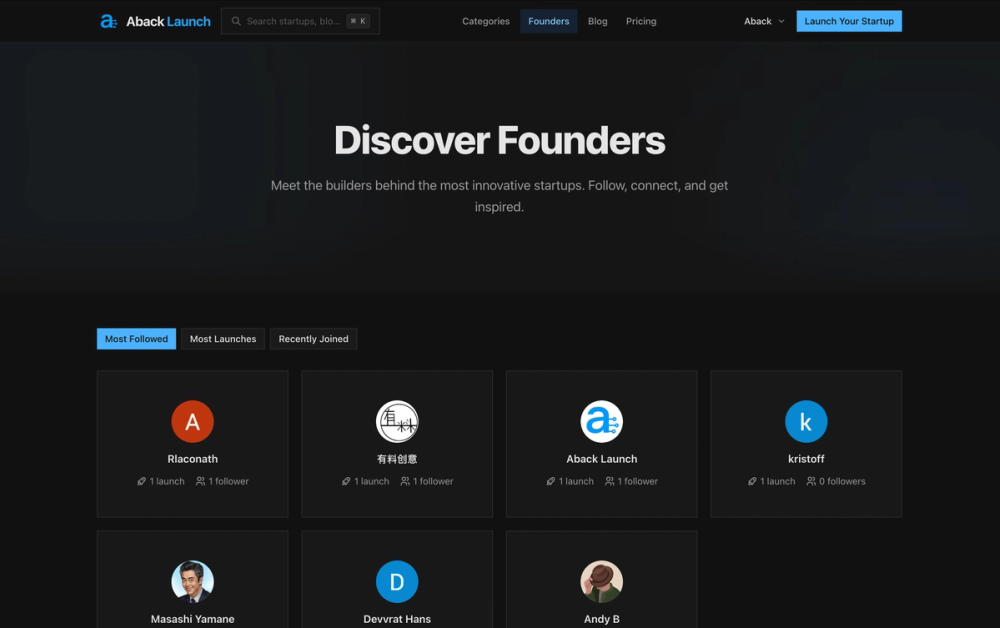Open kristoff founder name link
Viewport: 1000px width, 628px height.
[x=806, y=459]
